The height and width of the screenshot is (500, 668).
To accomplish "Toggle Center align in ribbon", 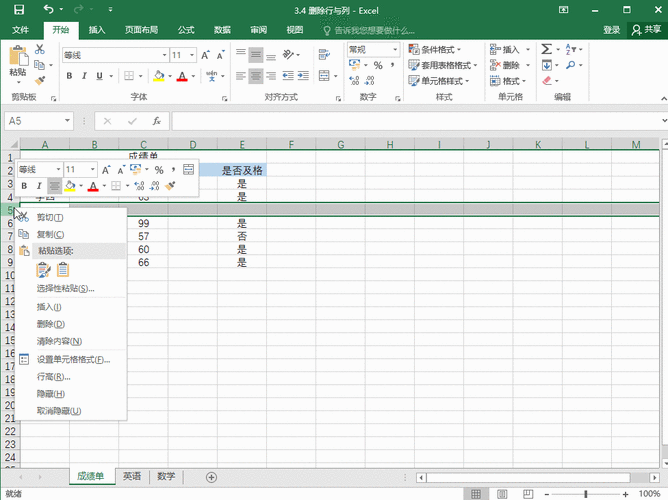I will pyautogui.click(x=256, y=76).
